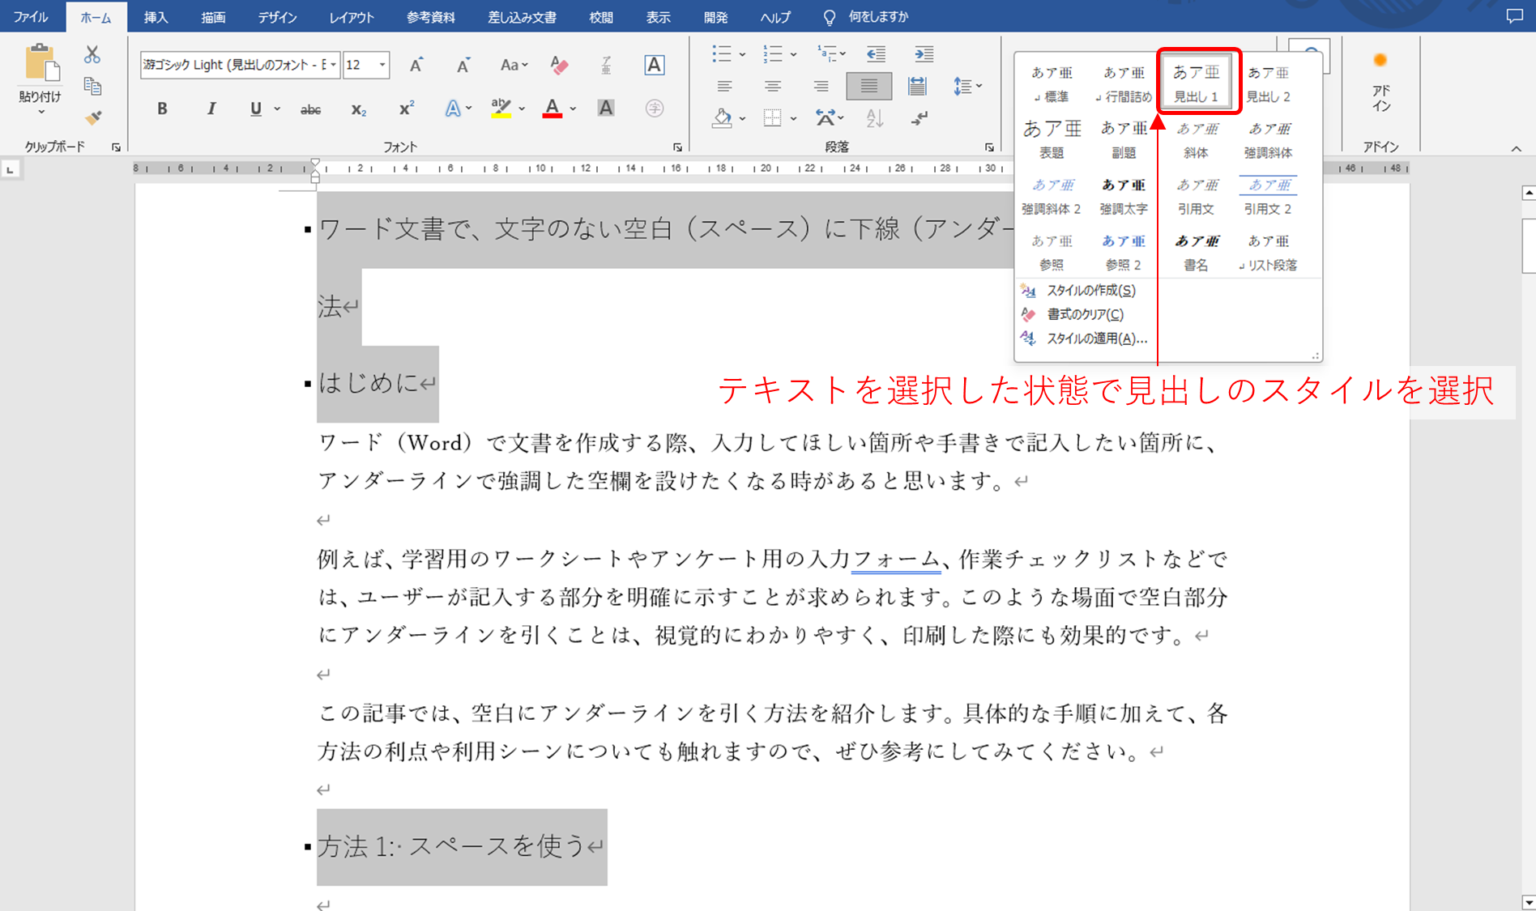Clear all formatting with the eraser icon

559,65
